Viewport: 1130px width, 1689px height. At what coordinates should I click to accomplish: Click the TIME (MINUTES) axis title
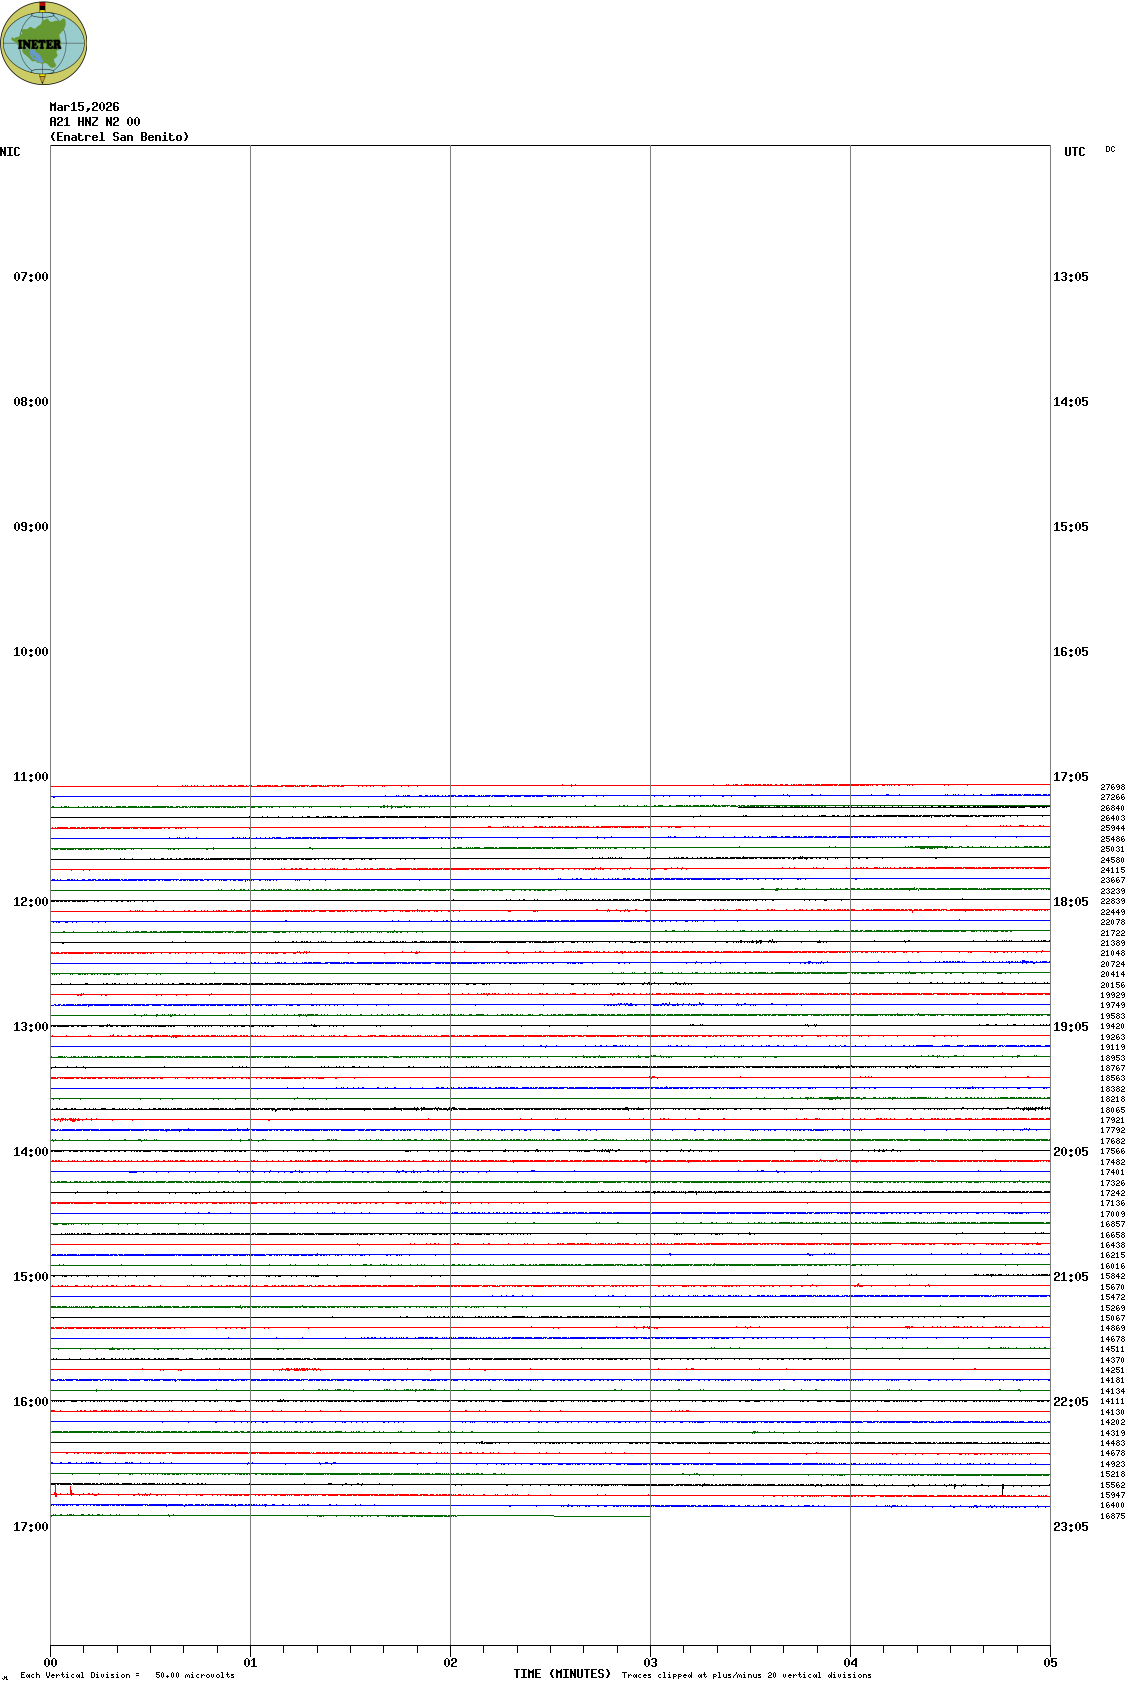pos(562,1674)
